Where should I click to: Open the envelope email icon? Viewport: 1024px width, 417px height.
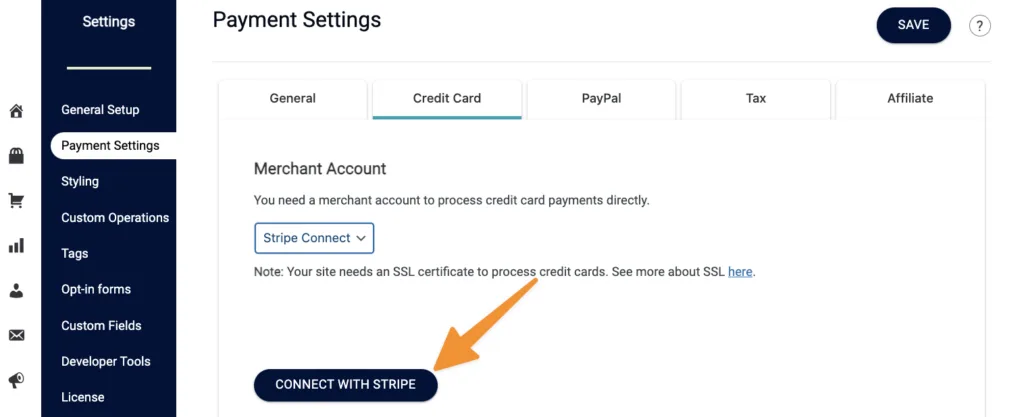coord(16,335)
